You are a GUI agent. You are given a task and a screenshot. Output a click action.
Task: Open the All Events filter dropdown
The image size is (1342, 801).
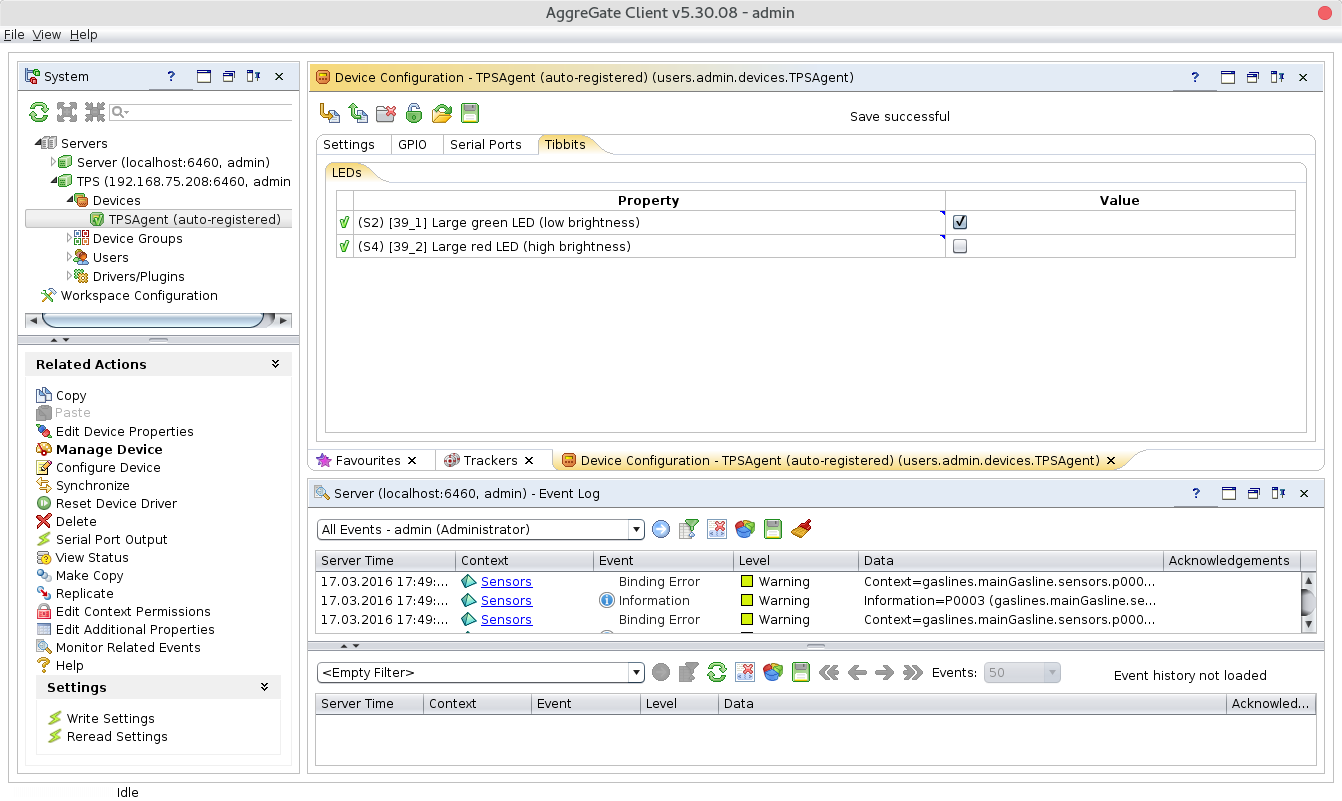pyautogui.click(x=636, y=529)
